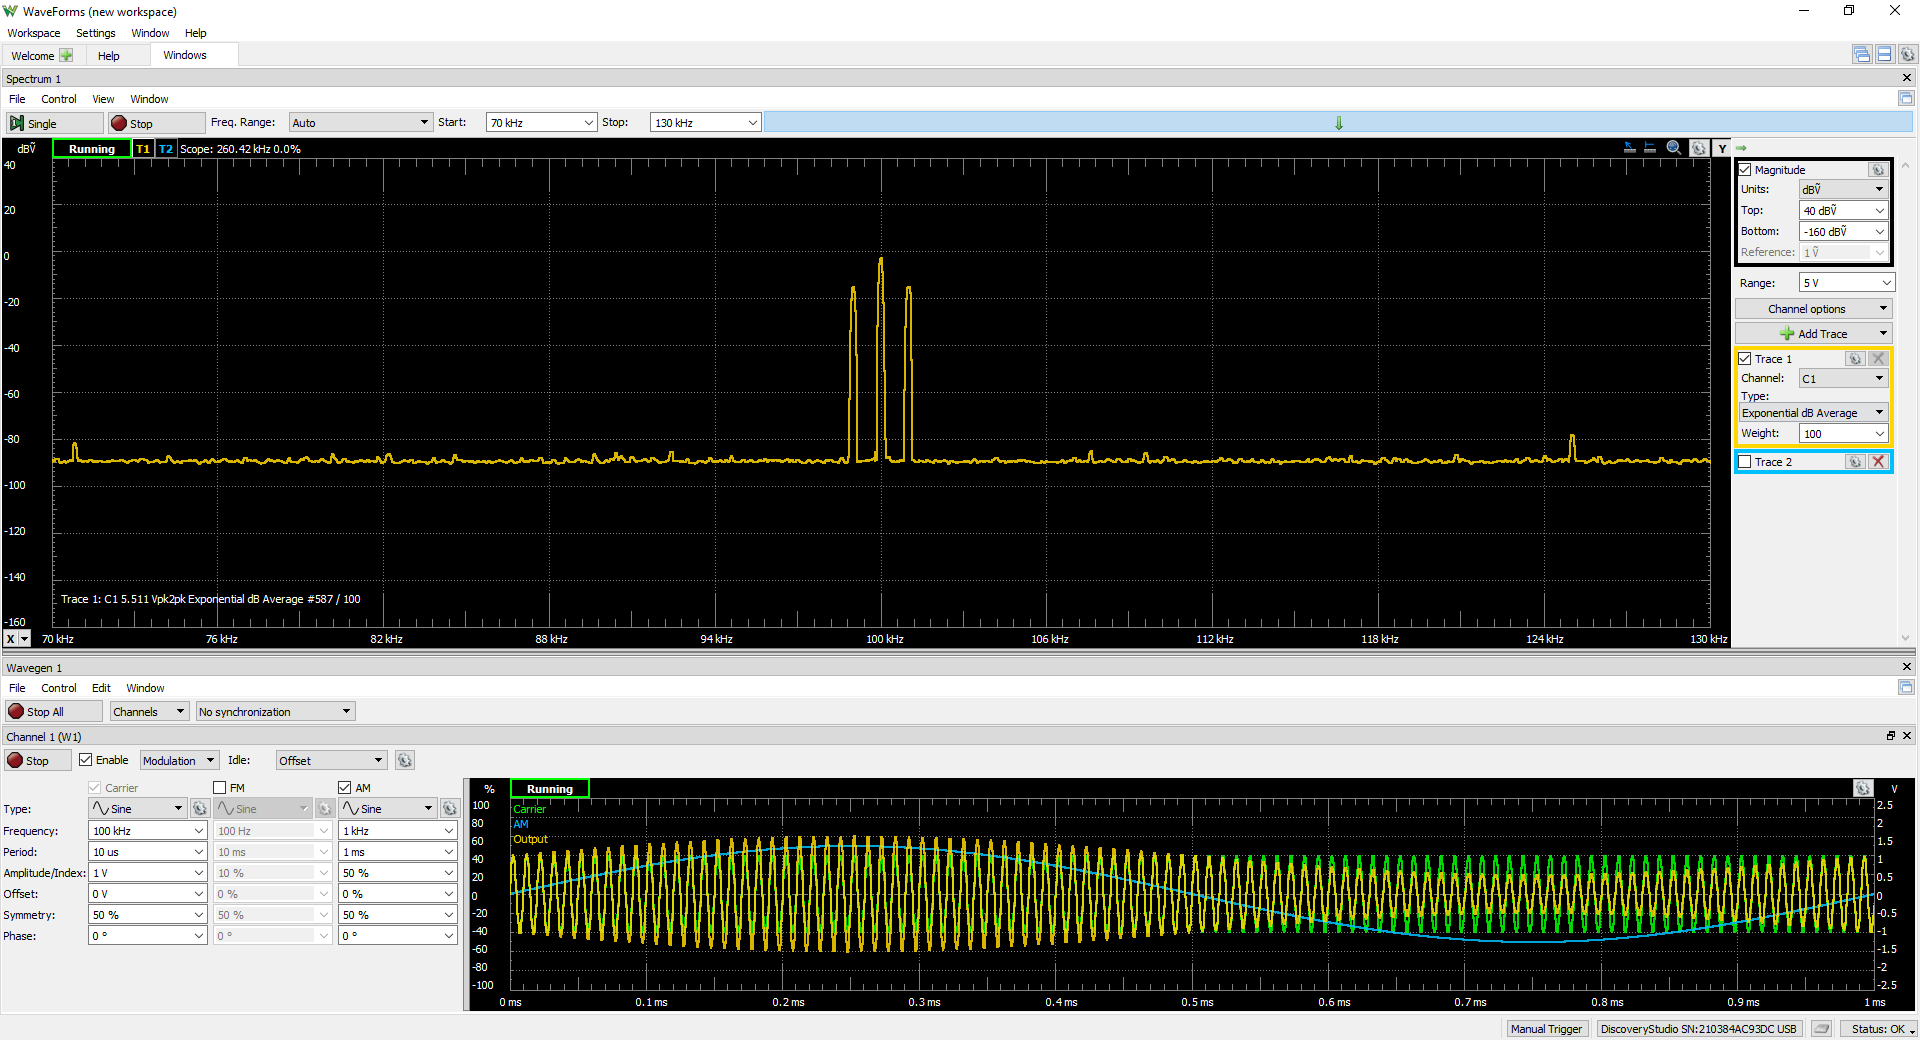Open the No synchronization dropdown

coord(275,712)
